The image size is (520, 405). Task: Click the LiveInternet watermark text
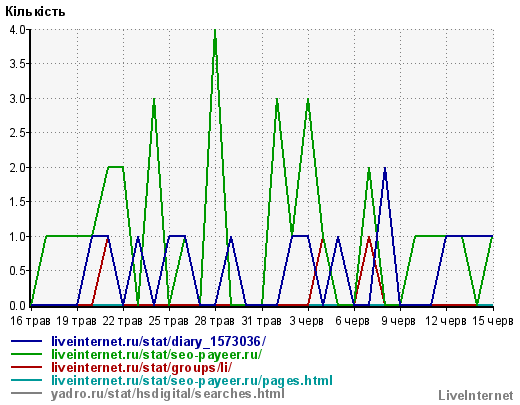click(x=476, y=396)
